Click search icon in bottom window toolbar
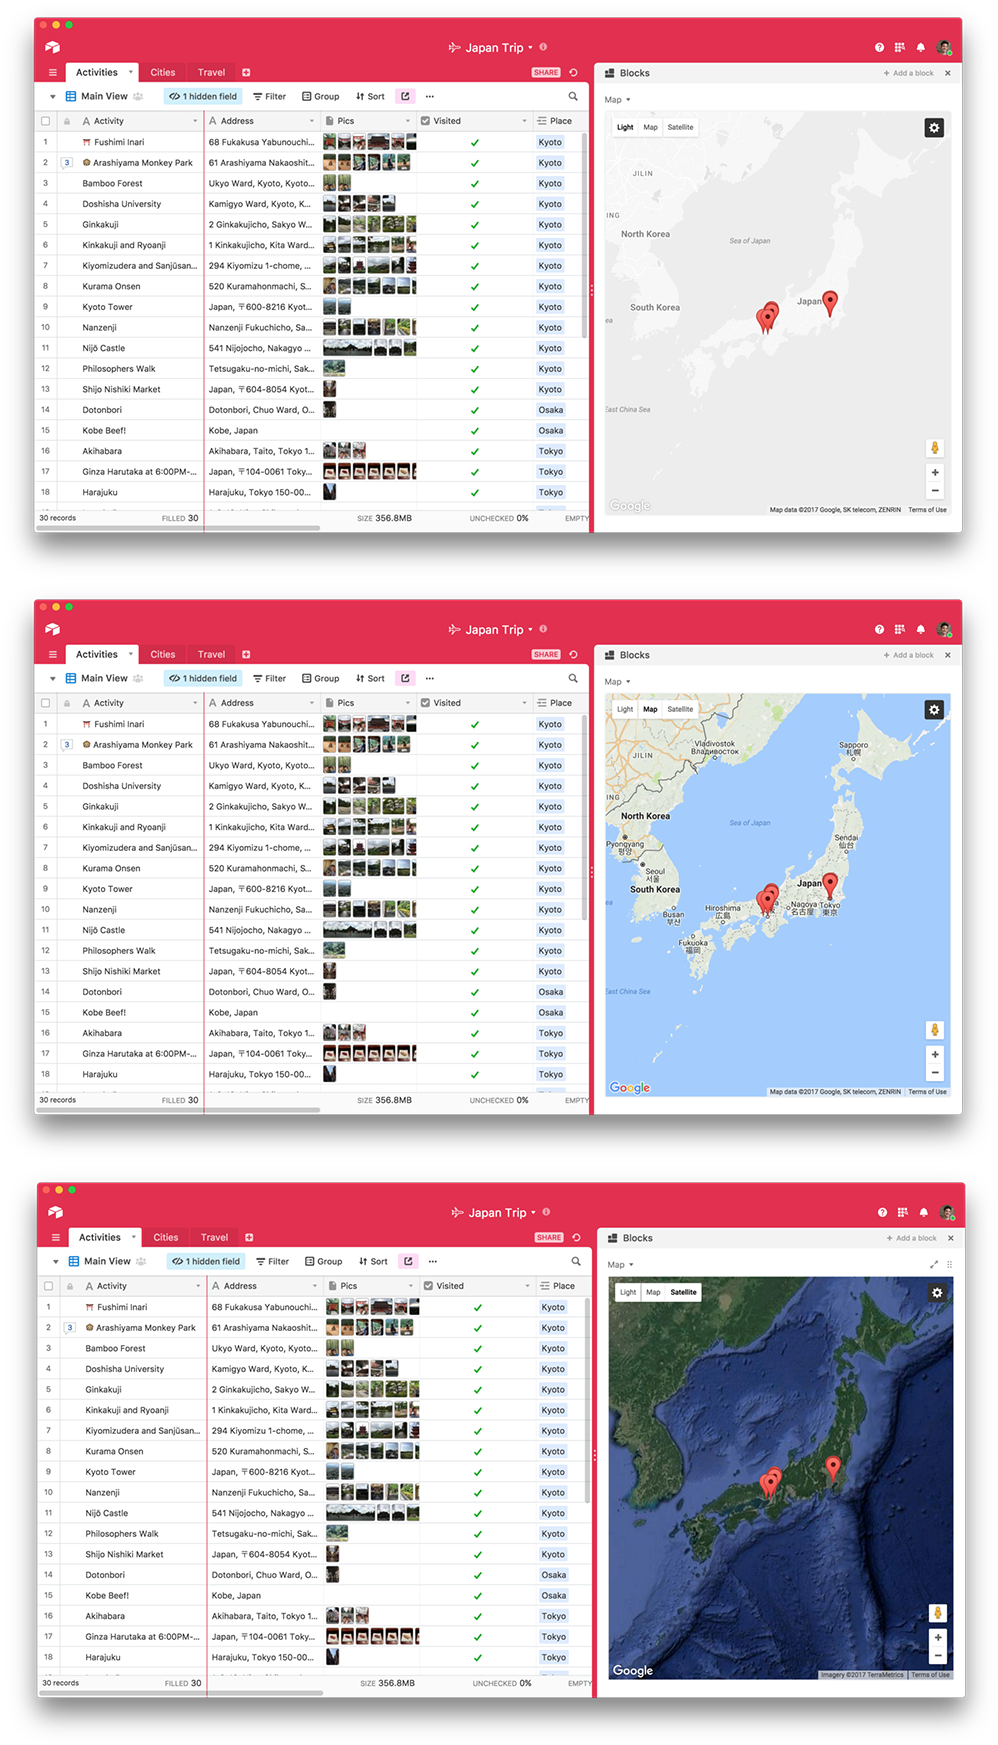 [x=576, y=1261]
